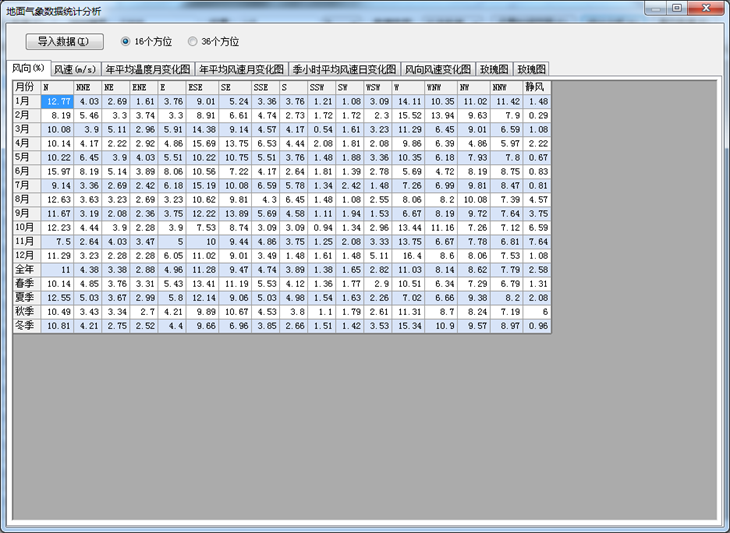This screenshot has width=730, height=533.
Task: Select the 36个方位 radio option
Action: 193,42
